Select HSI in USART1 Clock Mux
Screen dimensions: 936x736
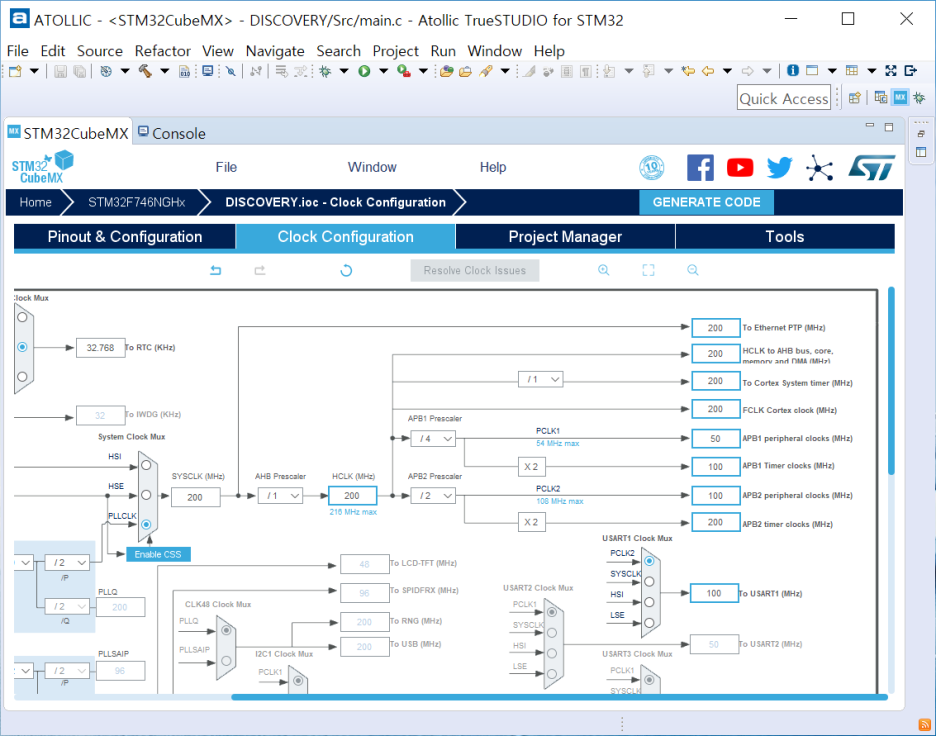click(649, 602)
